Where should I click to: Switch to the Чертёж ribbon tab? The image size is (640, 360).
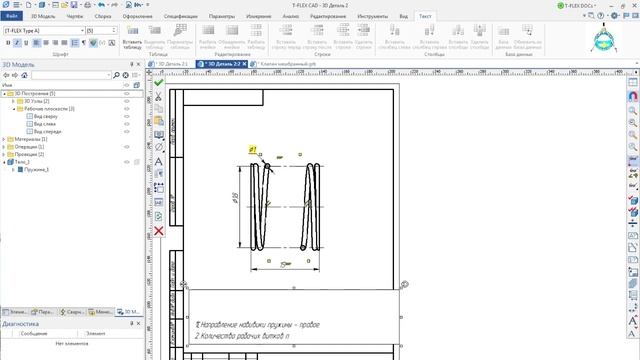[75, 16]
